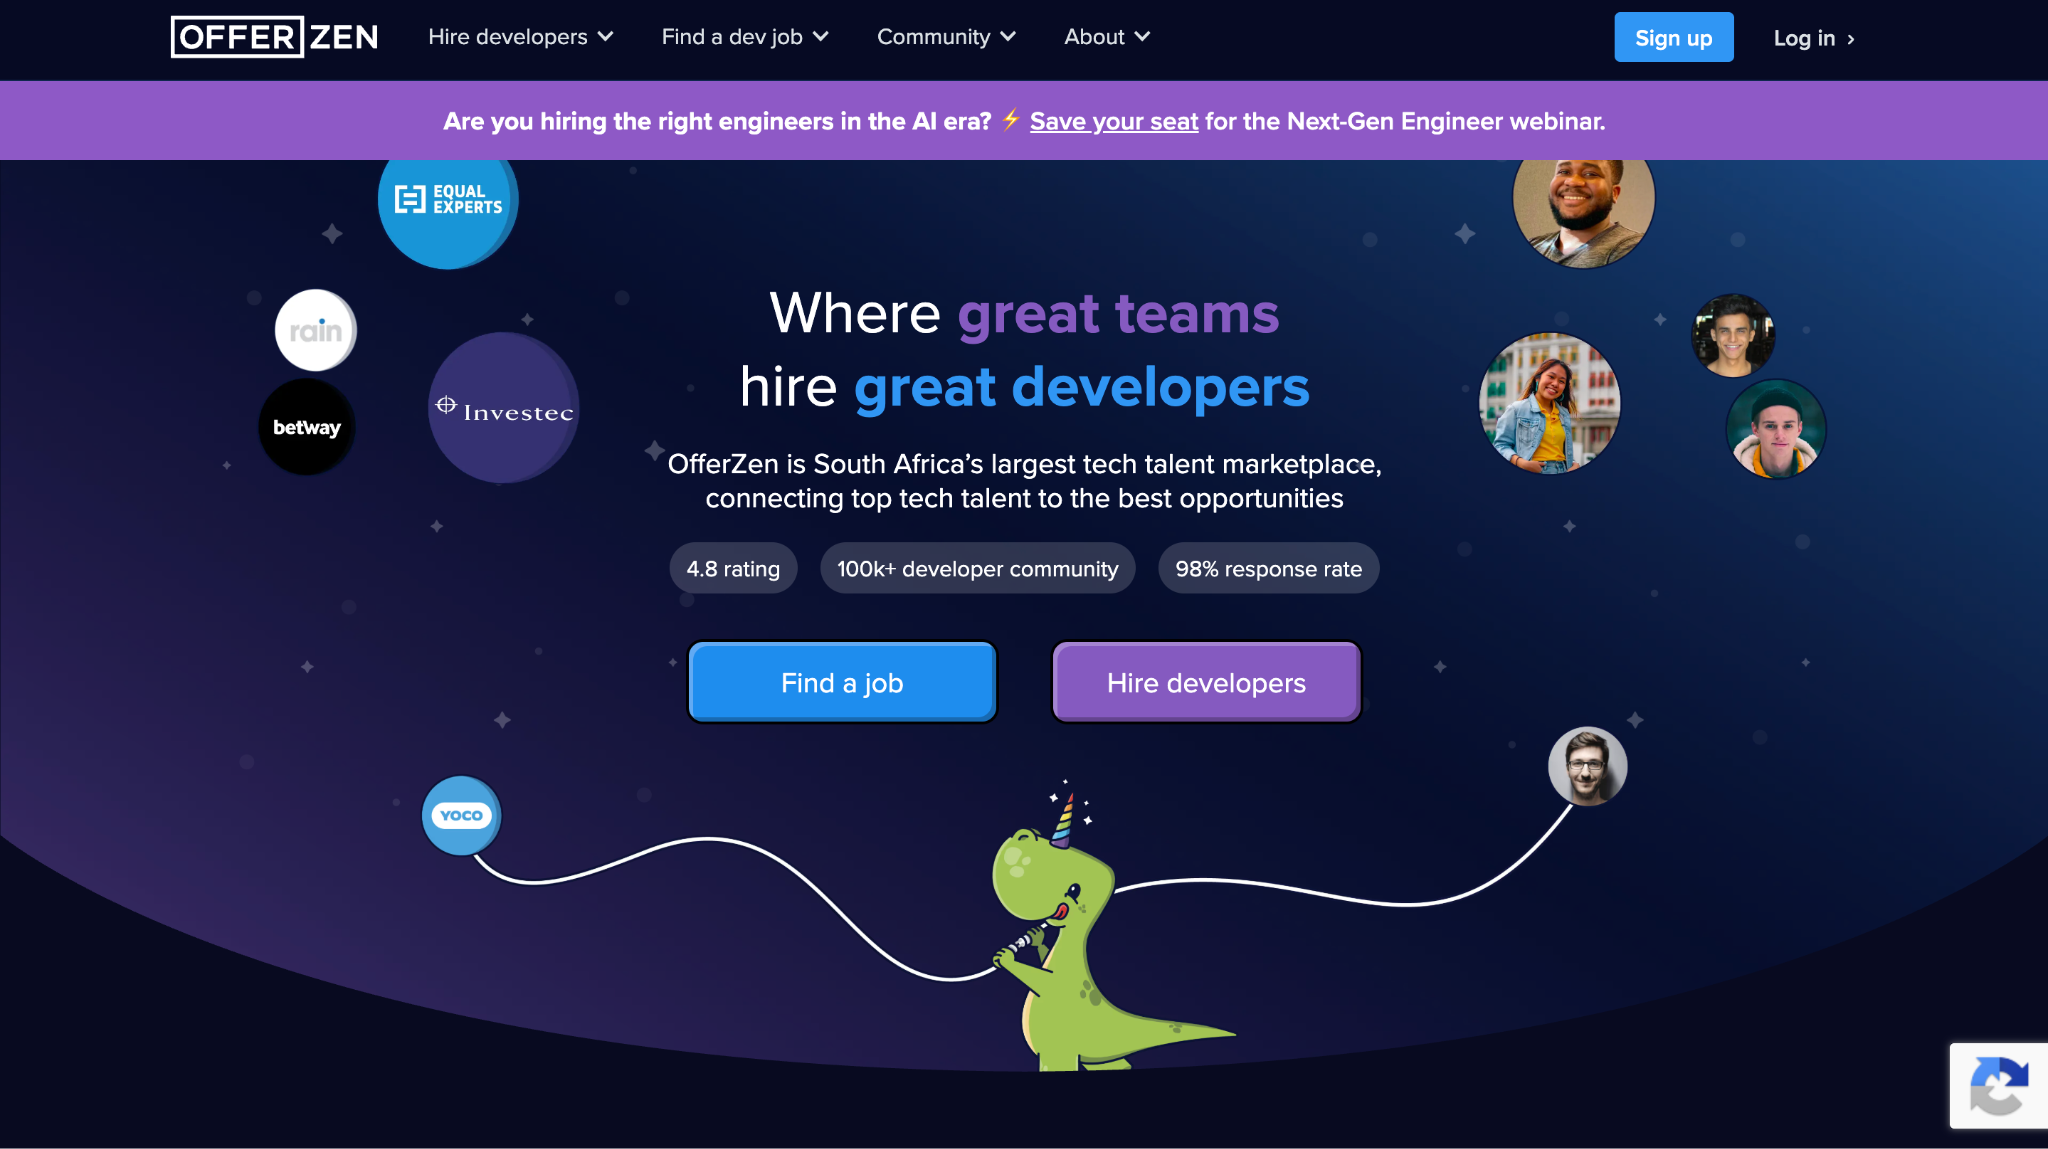
Task: Open the Hire developers menu
Action: 520,37
